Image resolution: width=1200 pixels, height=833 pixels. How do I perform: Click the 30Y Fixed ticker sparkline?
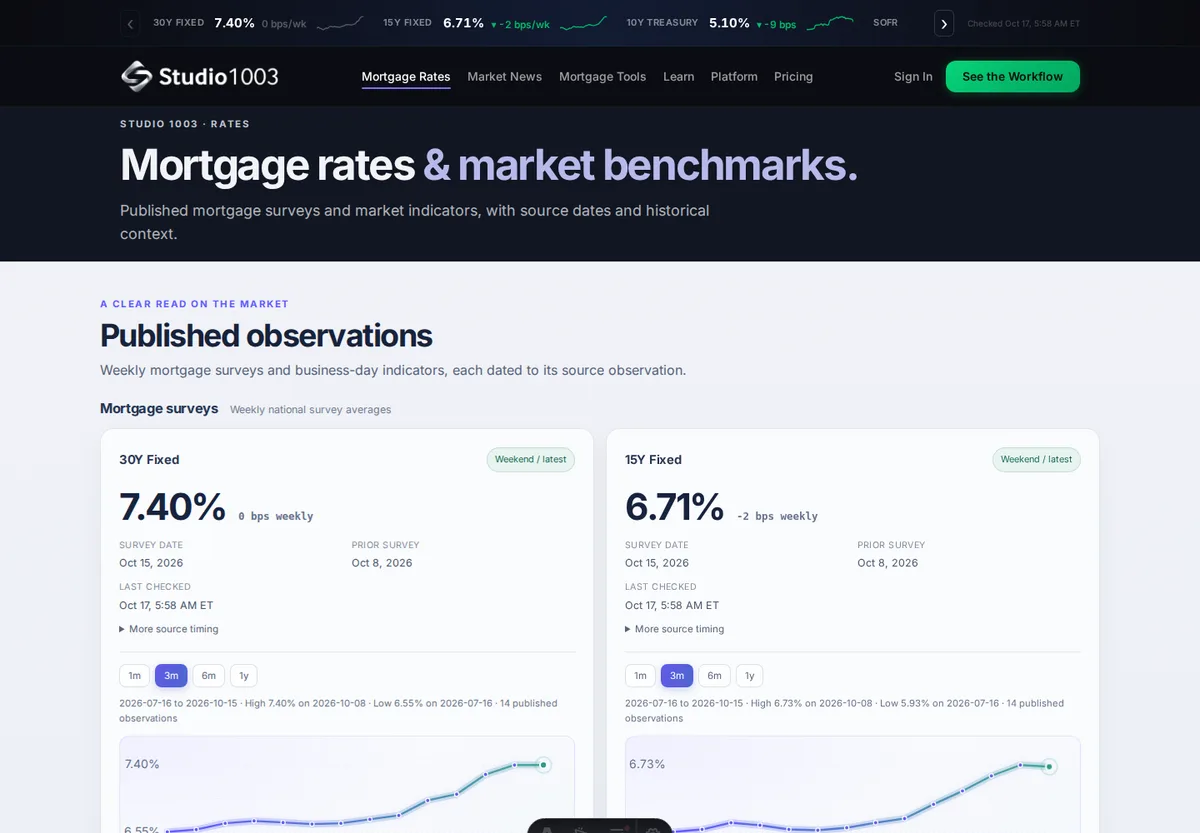click(340, 23)
